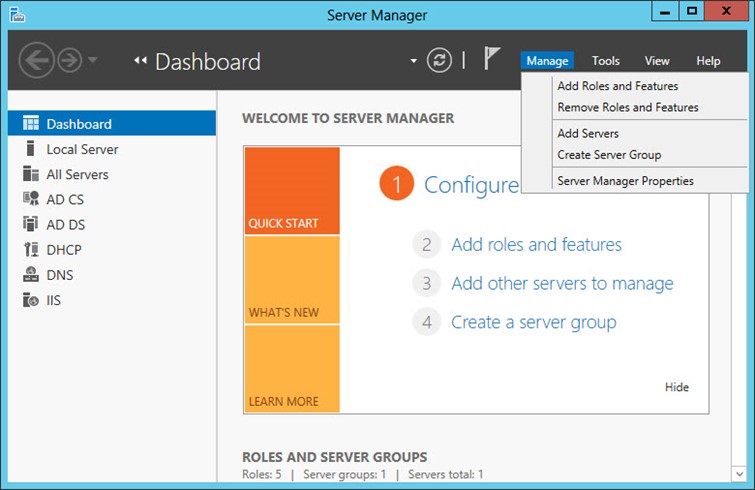755x490 pixels.
Task: Hide the welcome tile panel
Action: [677, 388]
